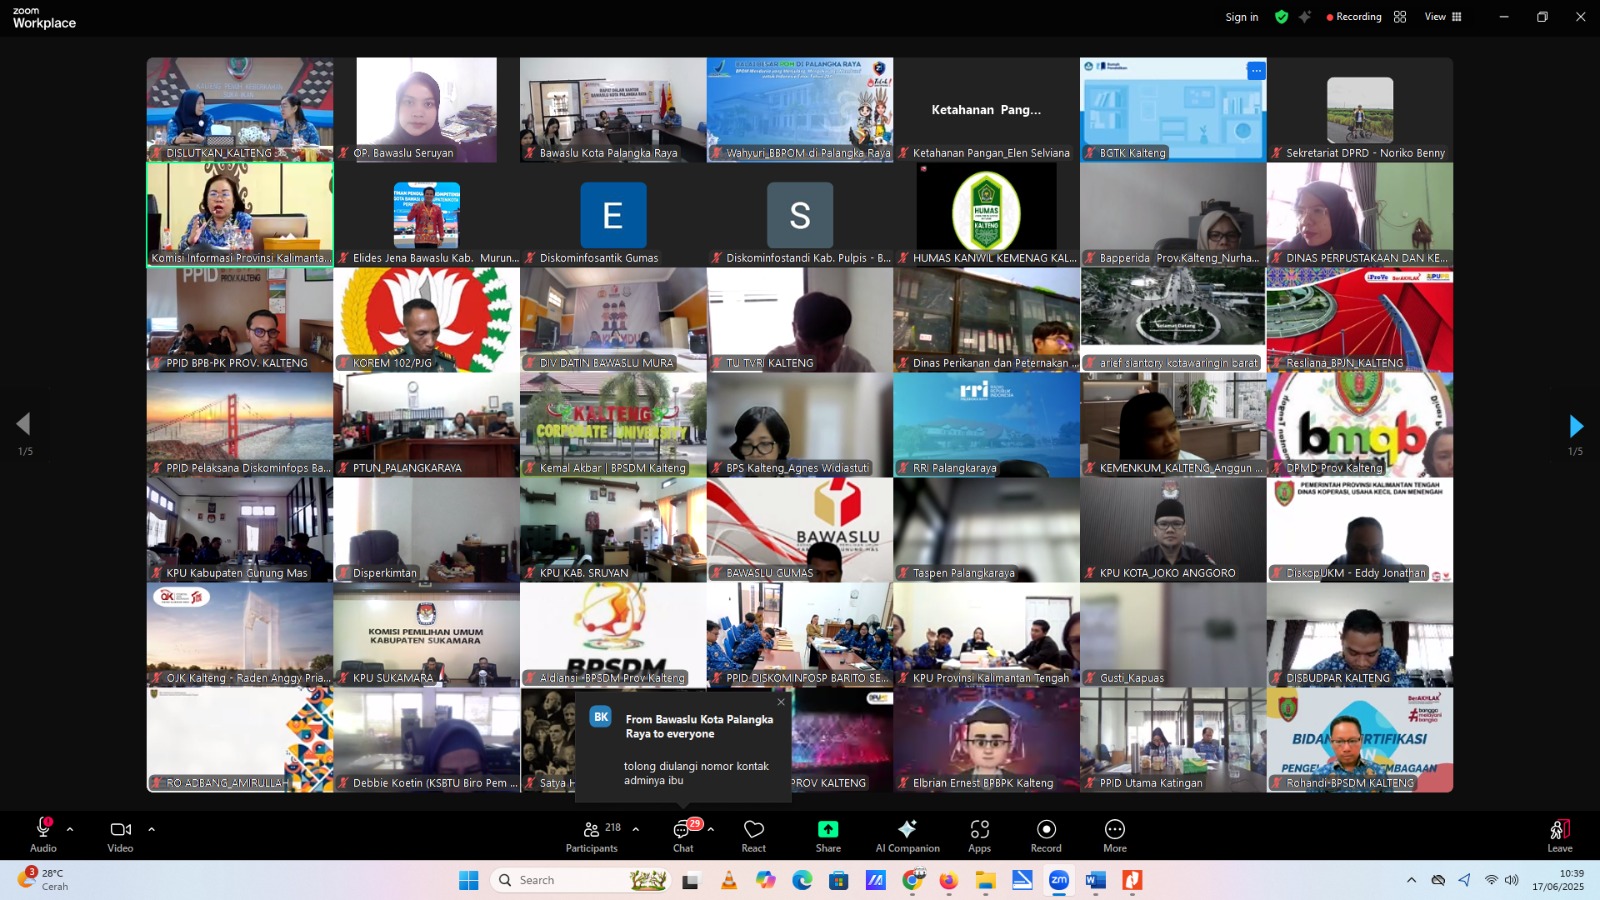Select the PTUN_PALANGKARAYA video tile
Viewport: 1600px width, 900px height.
[x=427, y=425]
